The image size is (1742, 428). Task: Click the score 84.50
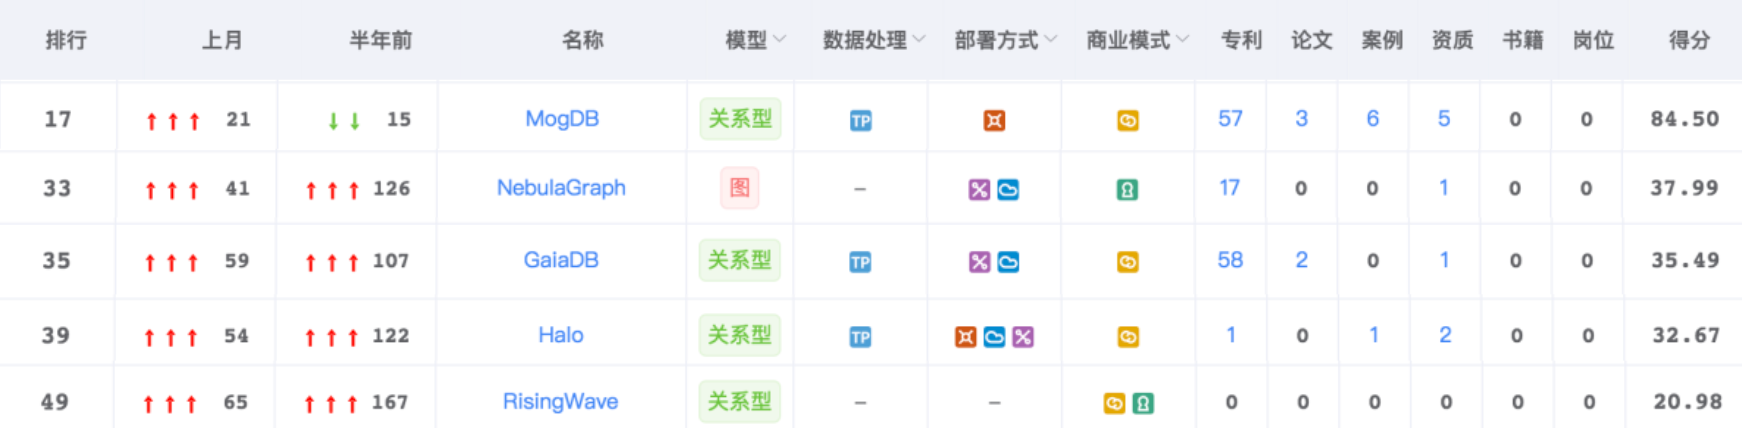point(1685,119)
